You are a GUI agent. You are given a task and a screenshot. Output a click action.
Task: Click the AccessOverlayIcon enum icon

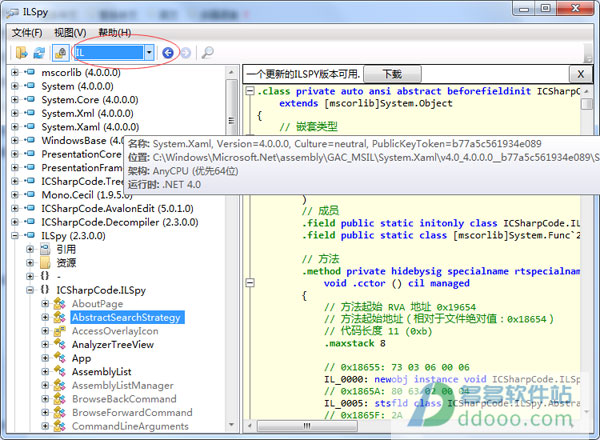pyautogui.click(x=60, y=331)
